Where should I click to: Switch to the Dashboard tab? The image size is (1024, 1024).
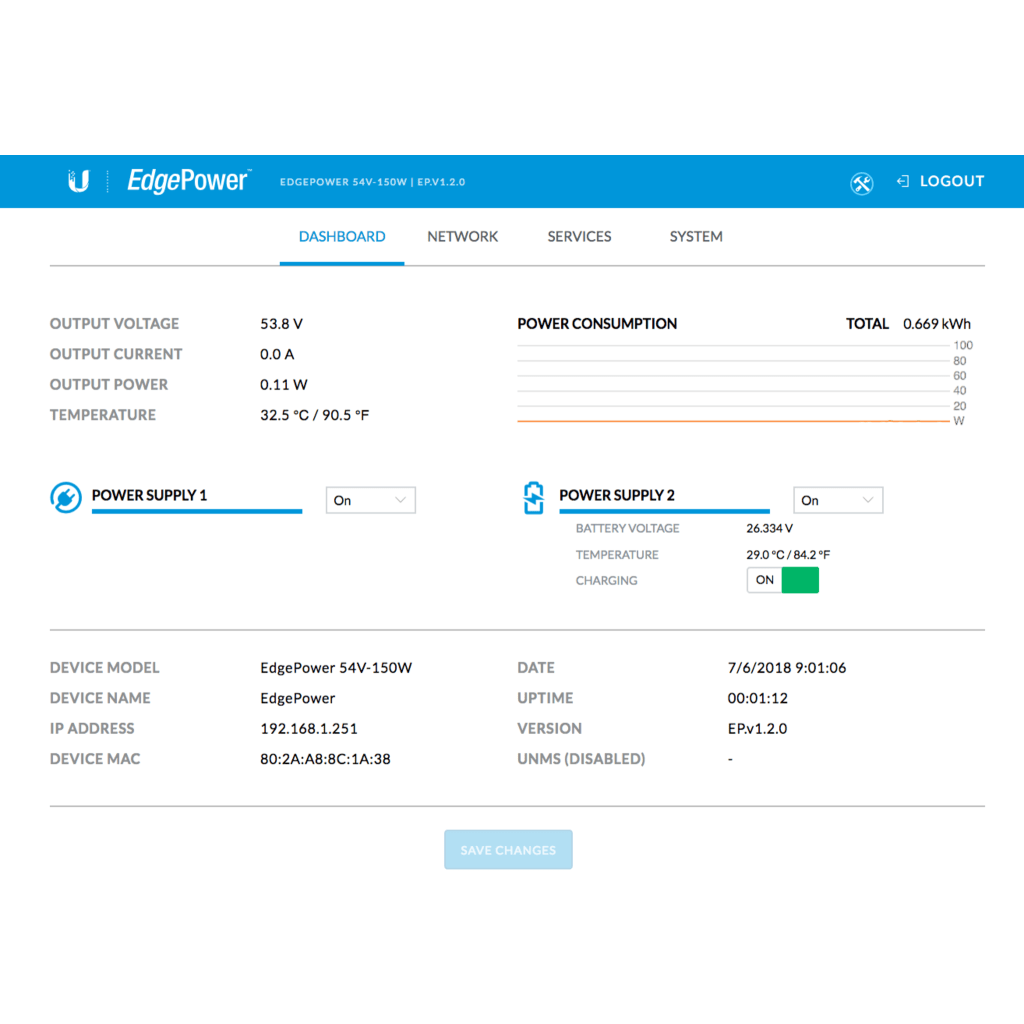342,236
